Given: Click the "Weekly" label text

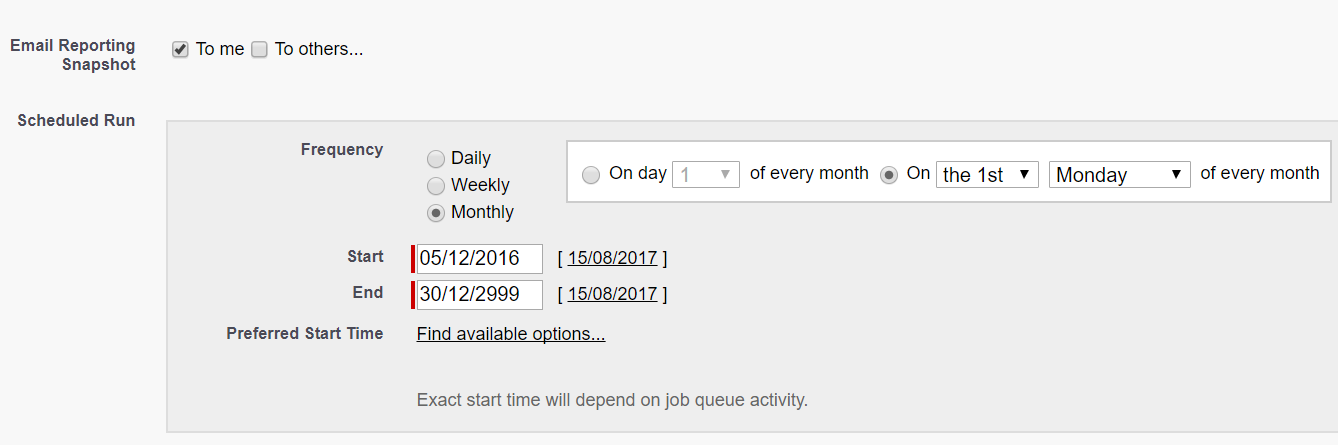Looking at the screenshot, I should click(480, 185).
